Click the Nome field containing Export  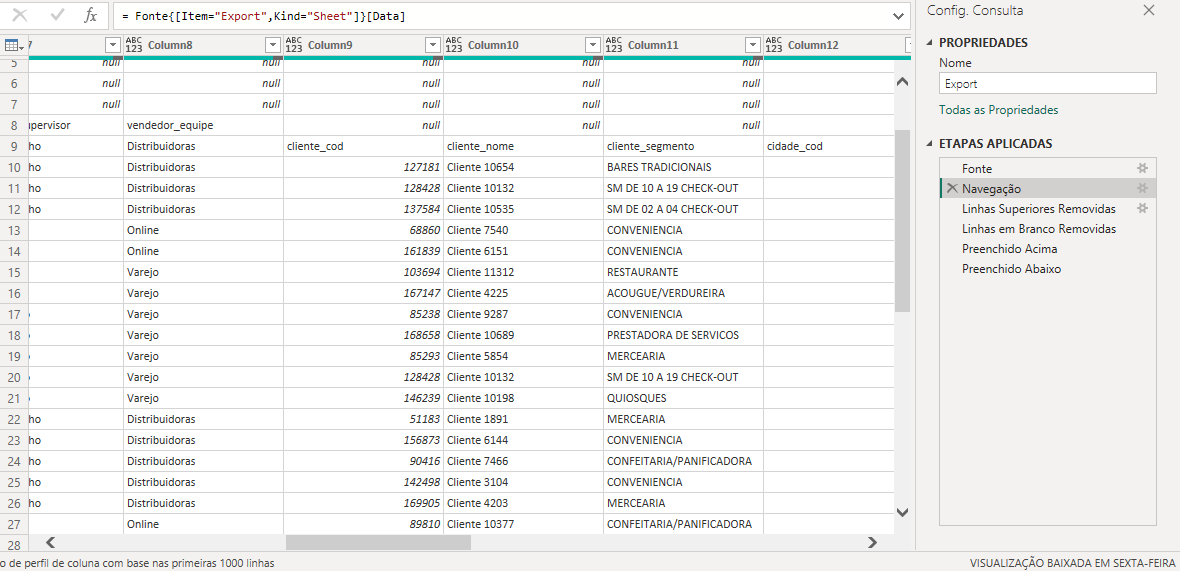click(1048, 84)
